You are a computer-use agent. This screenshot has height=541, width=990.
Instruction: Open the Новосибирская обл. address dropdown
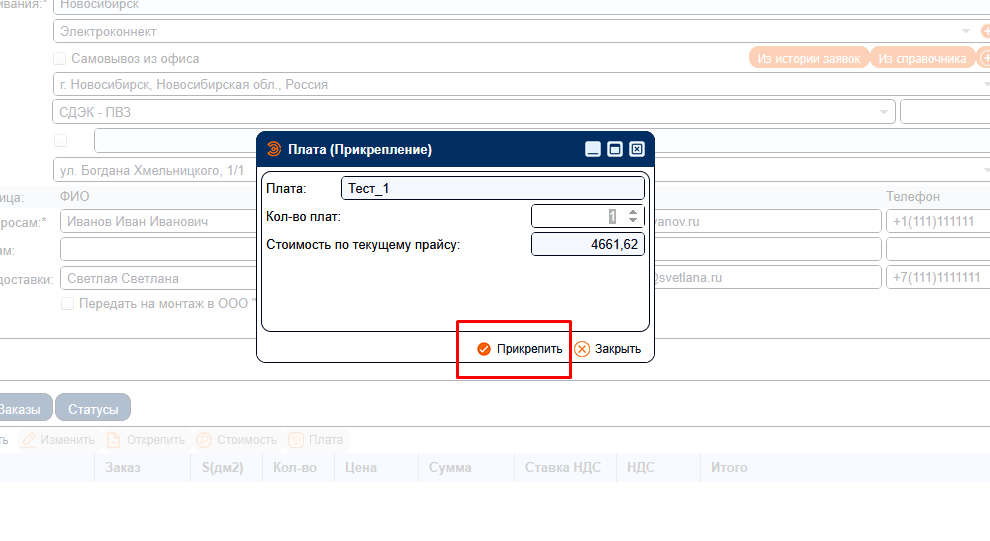pyautogui.click(x=984, y=85)
